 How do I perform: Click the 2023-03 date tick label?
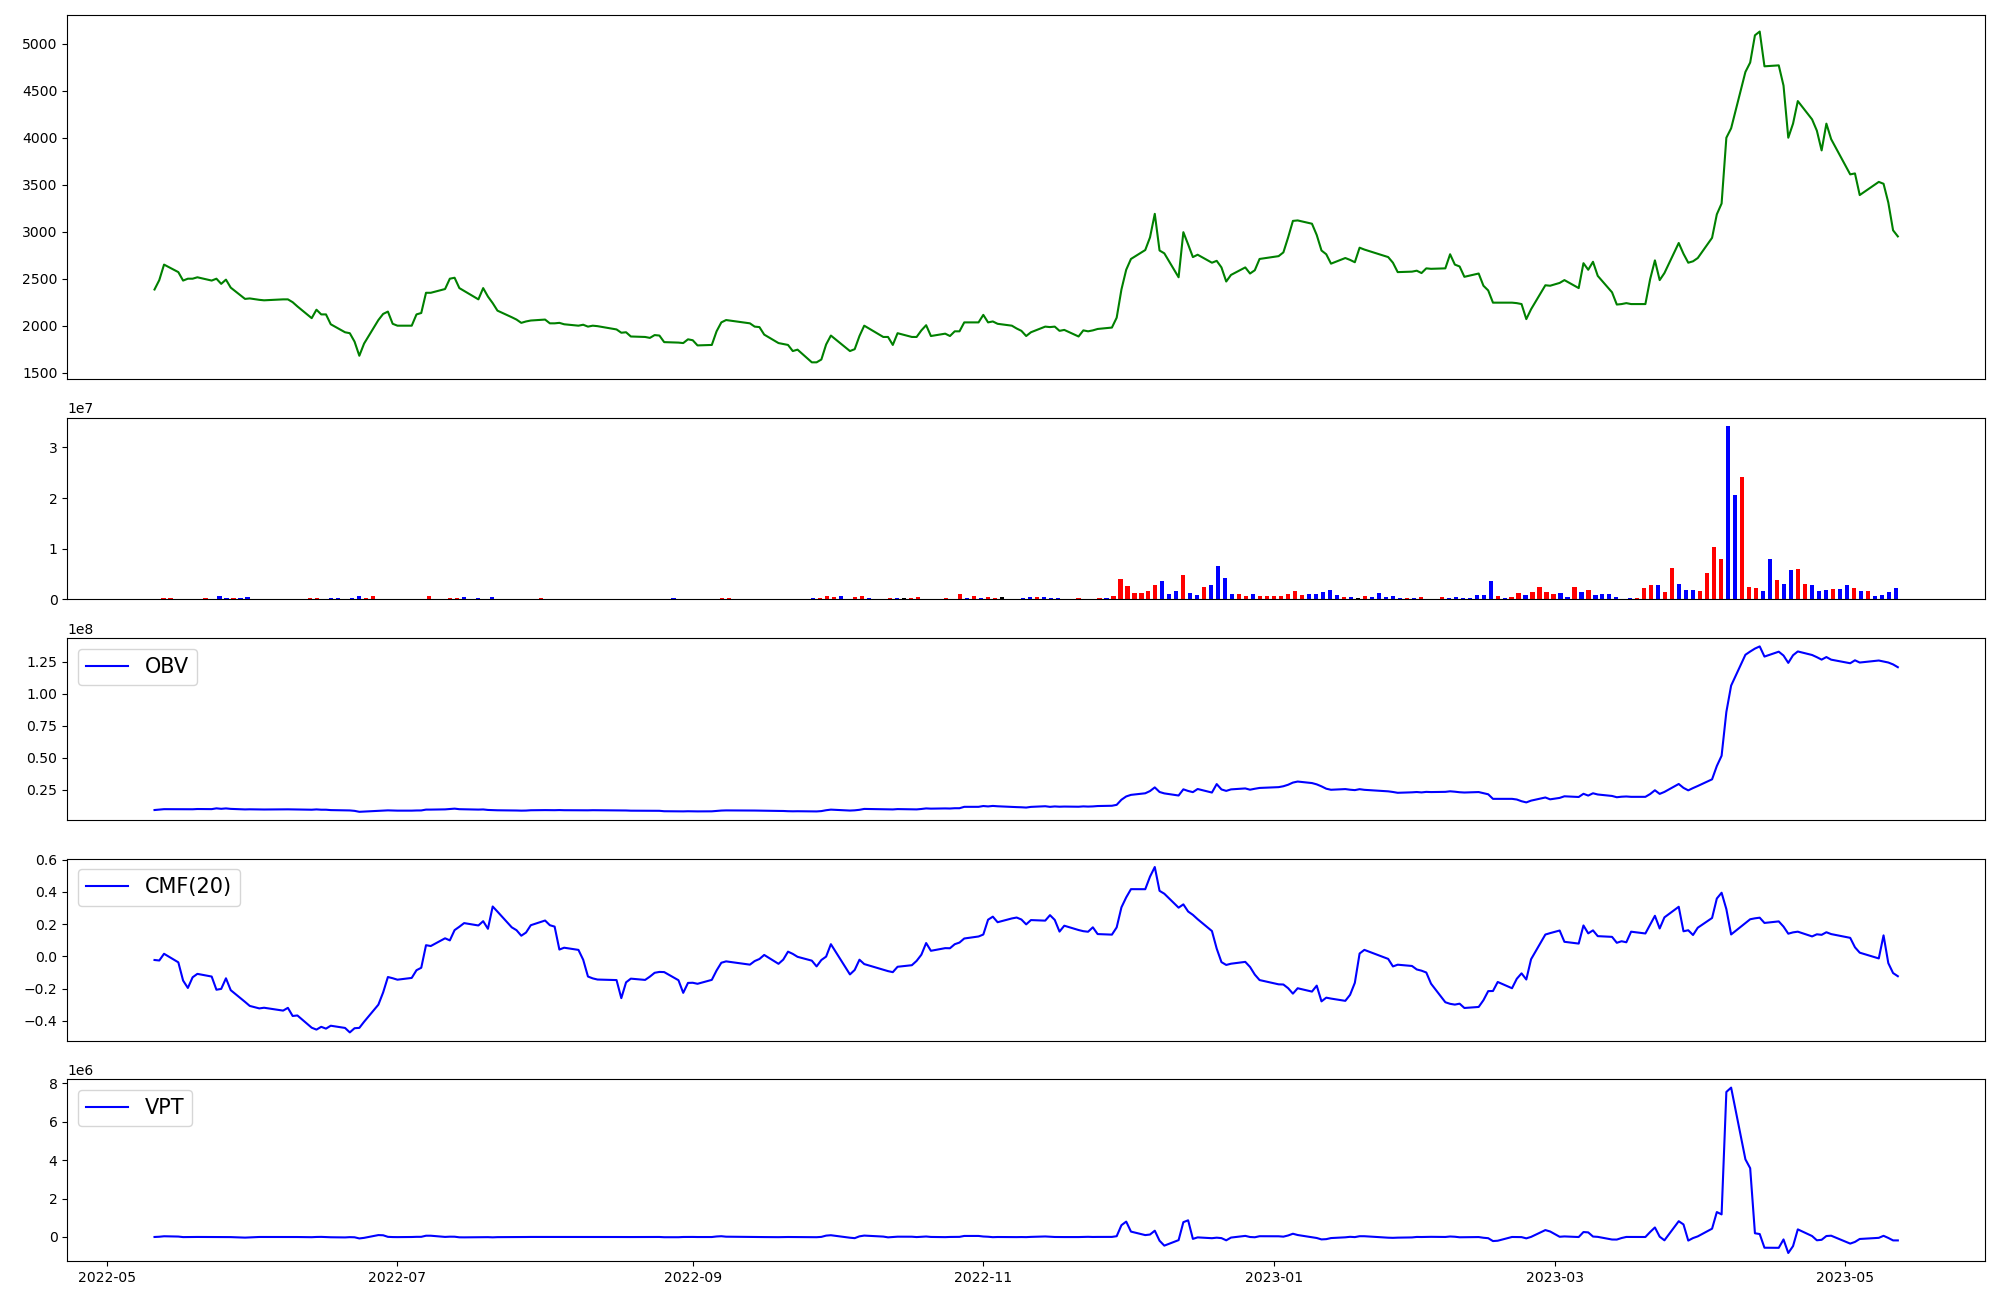(1556, 1277)
